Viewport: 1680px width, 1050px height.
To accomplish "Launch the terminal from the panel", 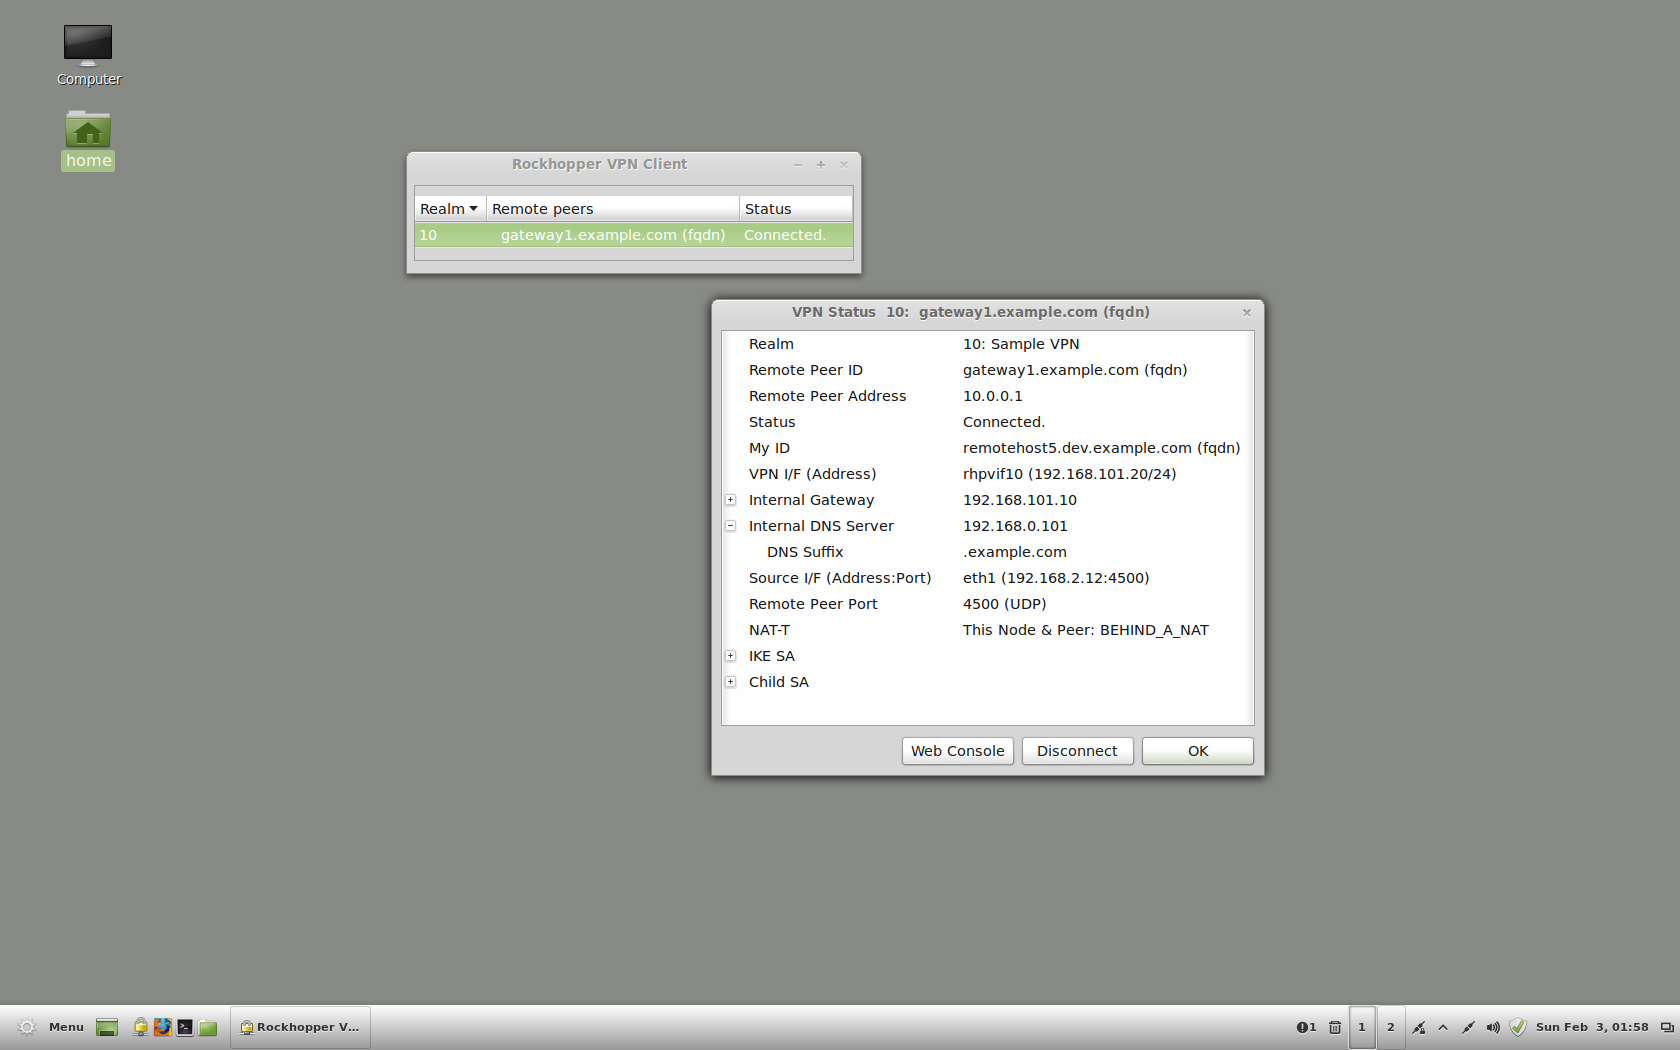I will (184, 1027).
